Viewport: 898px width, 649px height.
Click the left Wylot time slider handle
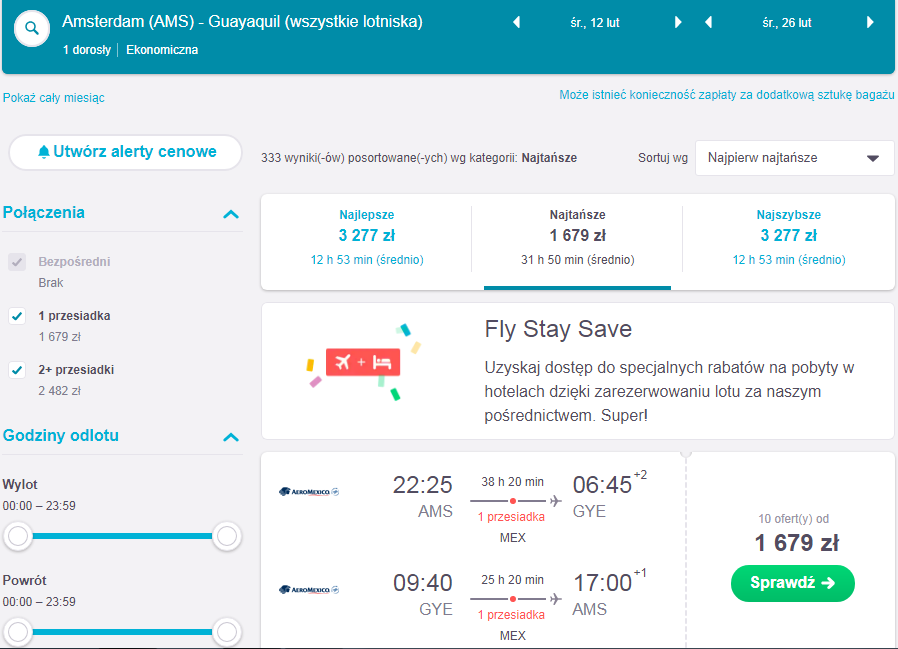18,536
